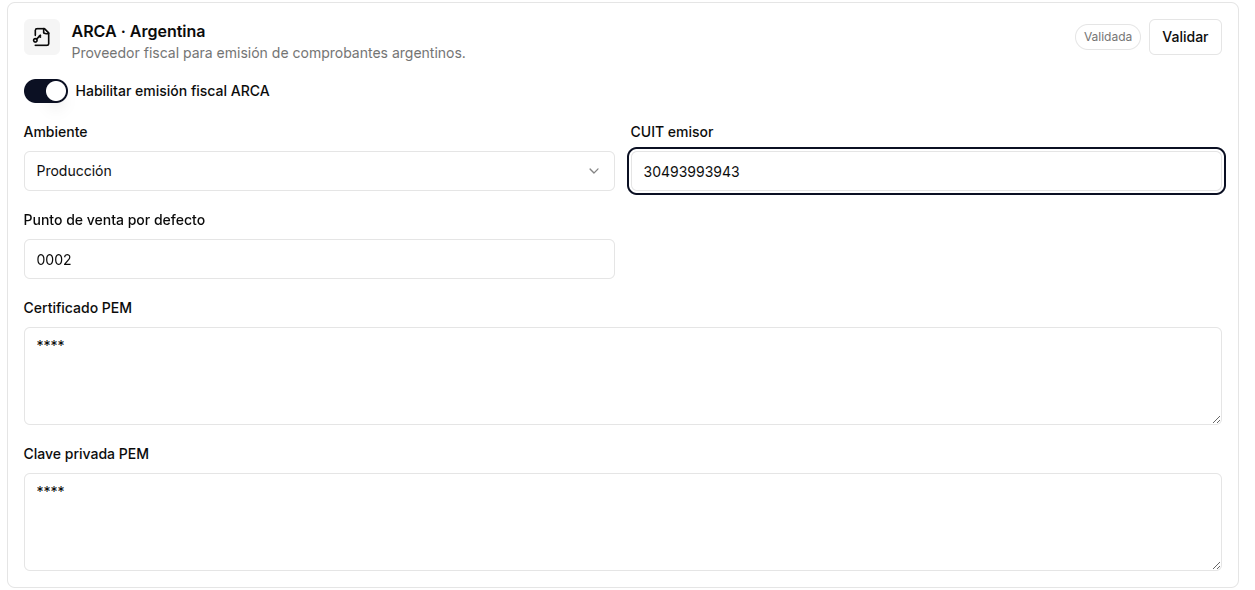This screenshot has width=1255, height=590.
Task: Disable the Habilitar emisión fiscal ARCA switch
Action: (x=46, y=91)
